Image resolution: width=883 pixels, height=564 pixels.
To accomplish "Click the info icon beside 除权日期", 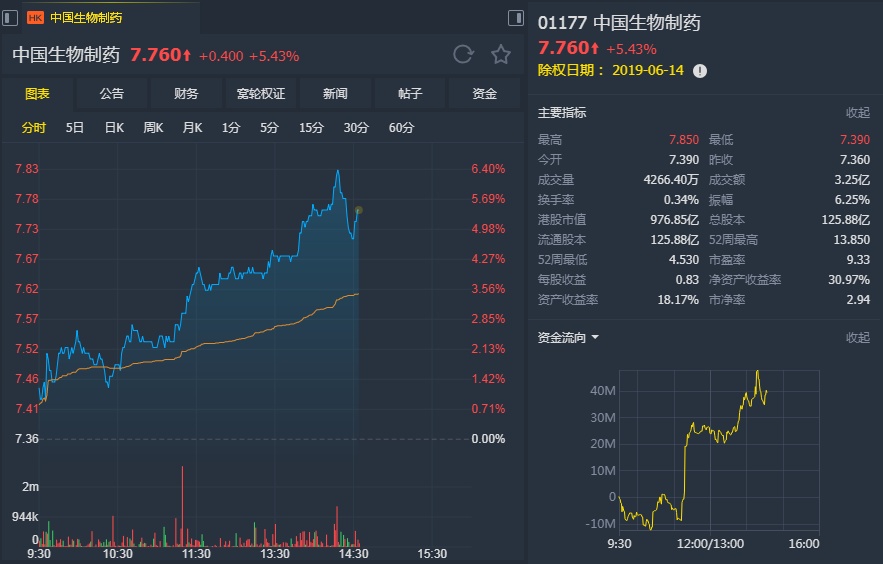I will [700, 70].
